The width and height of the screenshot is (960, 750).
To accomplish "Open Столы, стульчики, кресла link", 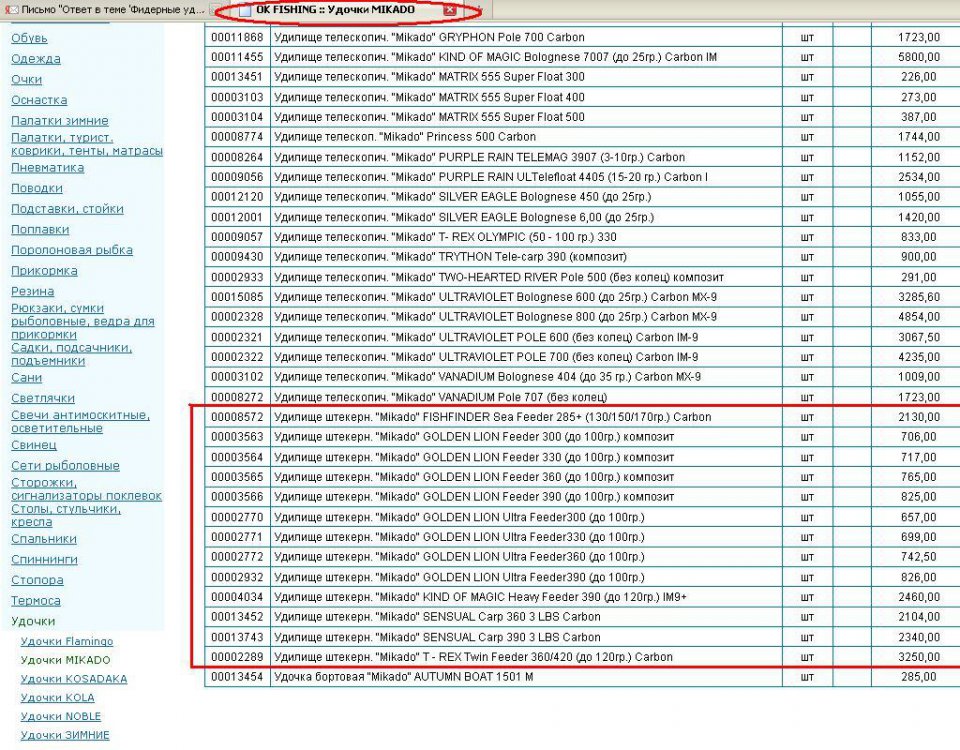I will [x=66, y=516].
